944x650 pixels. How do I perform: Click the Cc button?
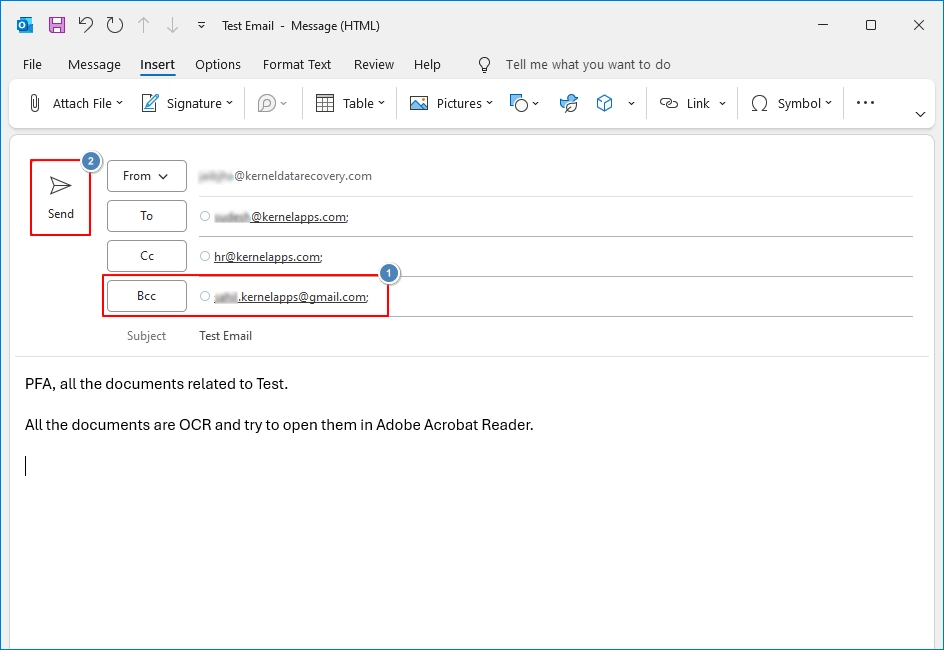click(147, 256)
